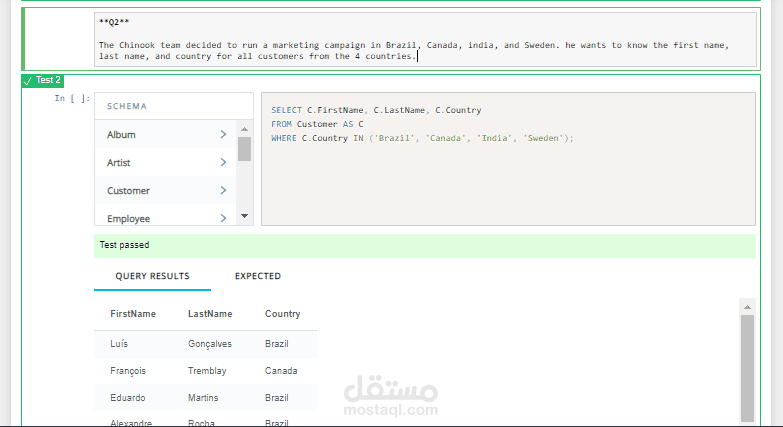Viewport: 783px width, 427px height.
Task: Click the Martins last name cell
Action: [x=203, y=398]
